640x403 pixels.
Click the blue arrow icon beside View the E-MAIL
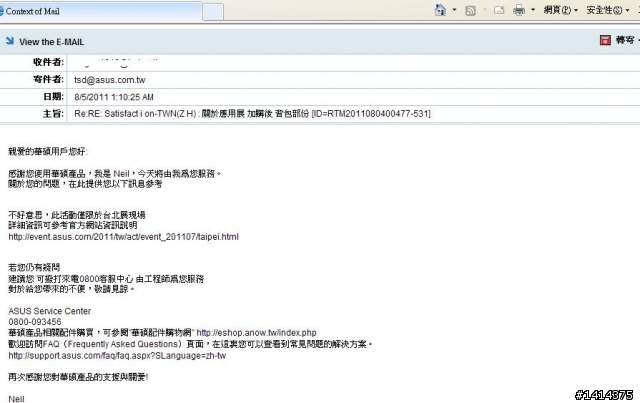pos(10,41)
